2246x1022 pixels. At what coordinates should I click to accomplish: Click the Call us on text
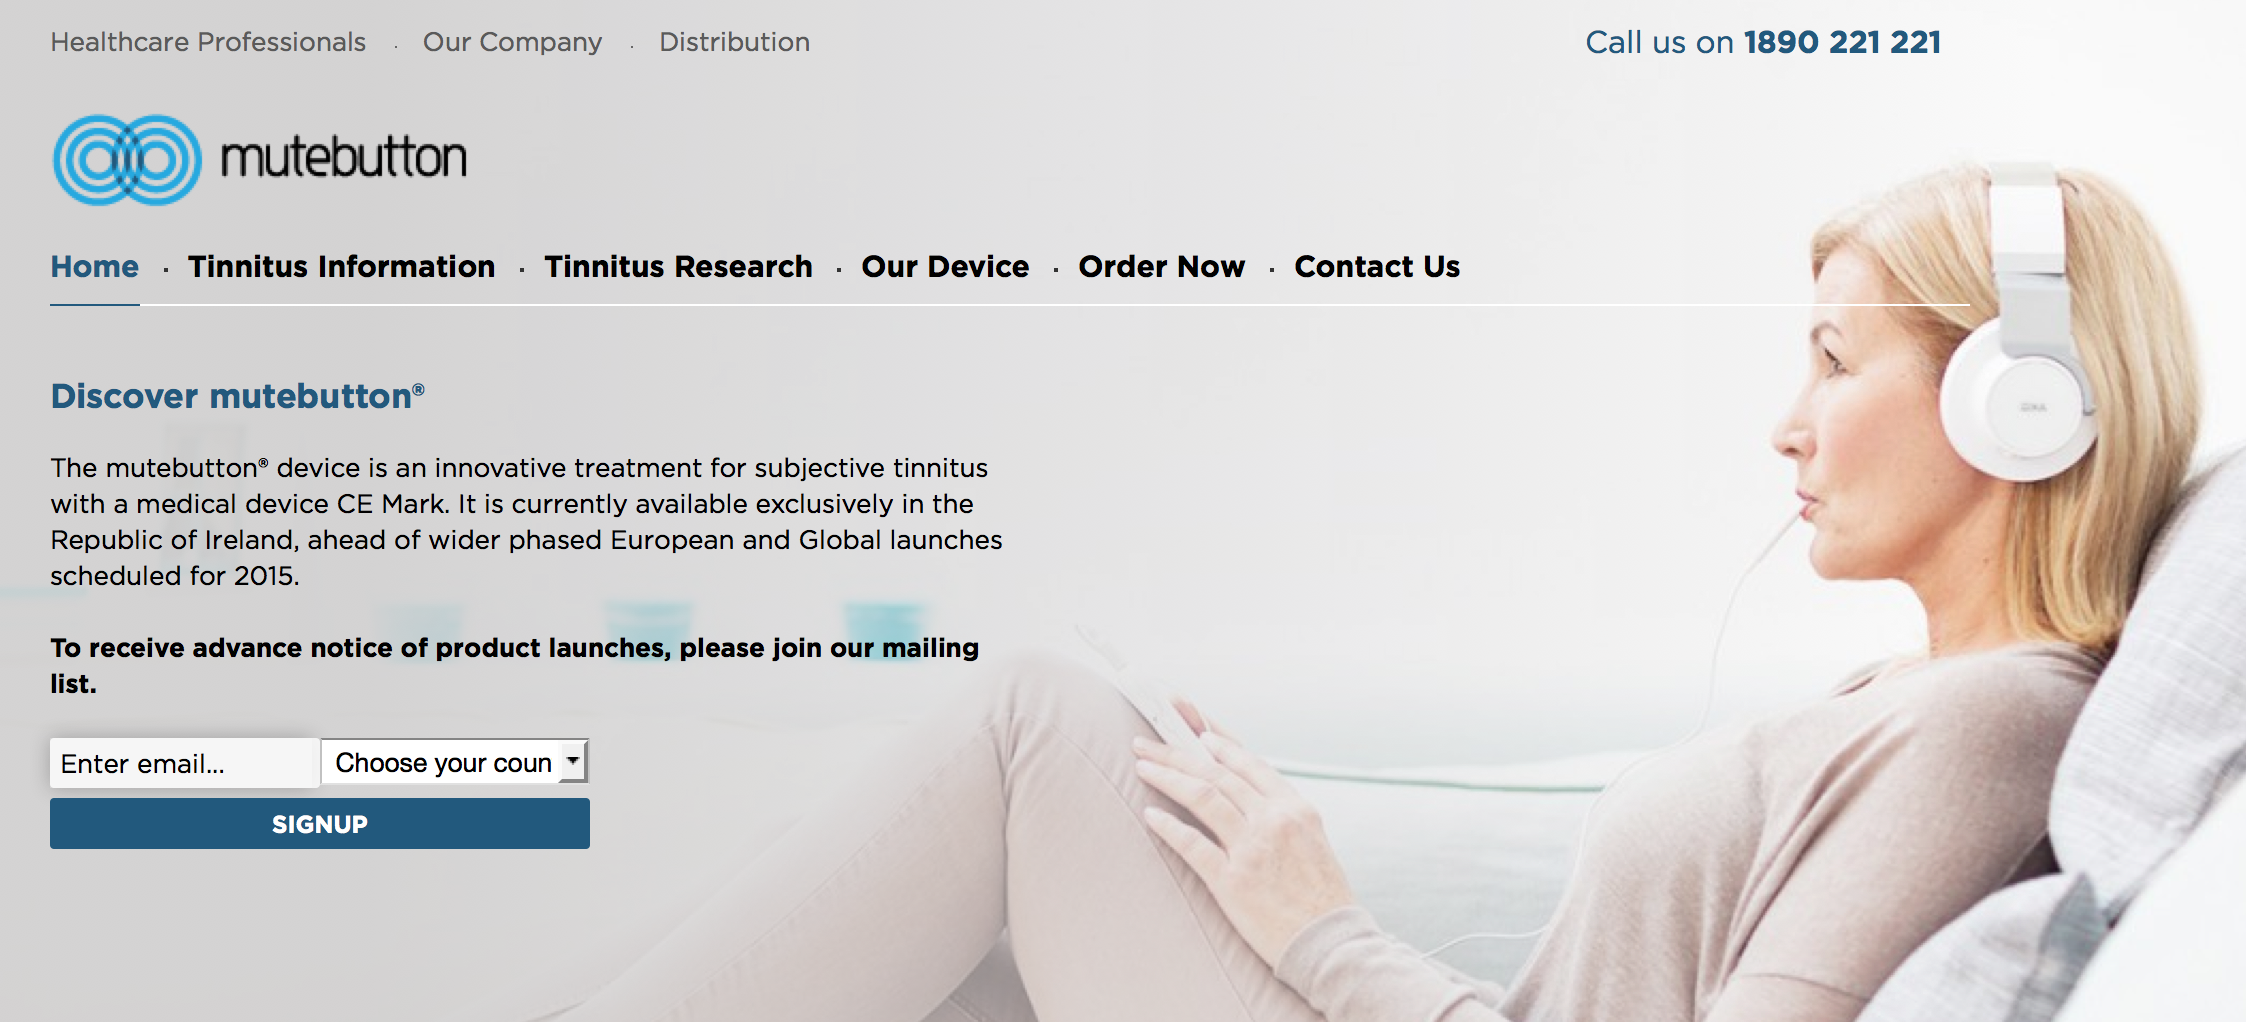click(1660, 42)
